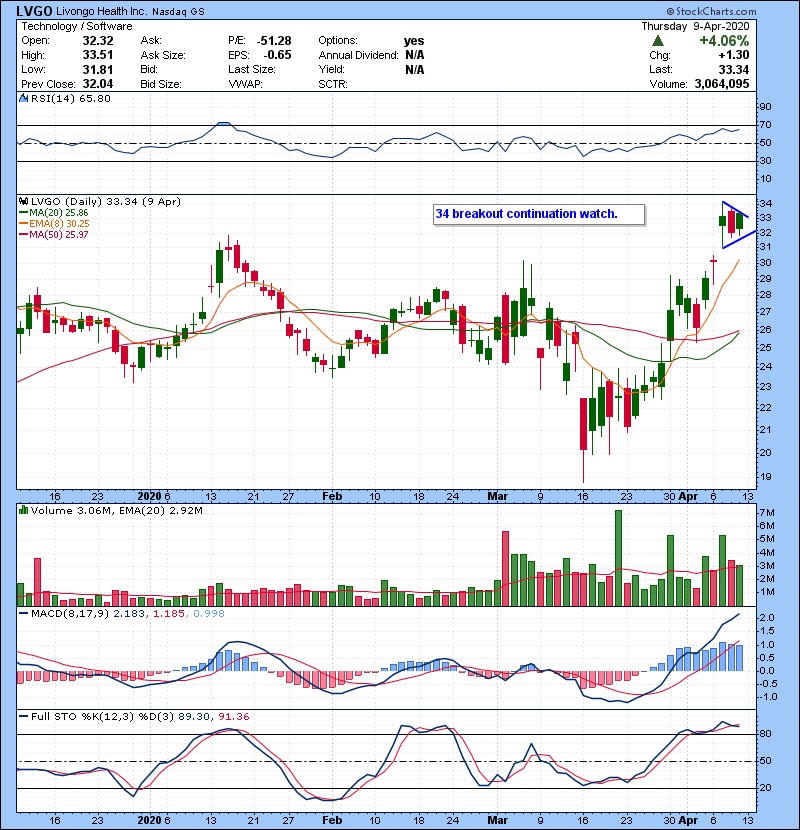Screen dimensions: 800x830
Task: Click the RSI(14) 65.80 label
Action: (70, 98)
